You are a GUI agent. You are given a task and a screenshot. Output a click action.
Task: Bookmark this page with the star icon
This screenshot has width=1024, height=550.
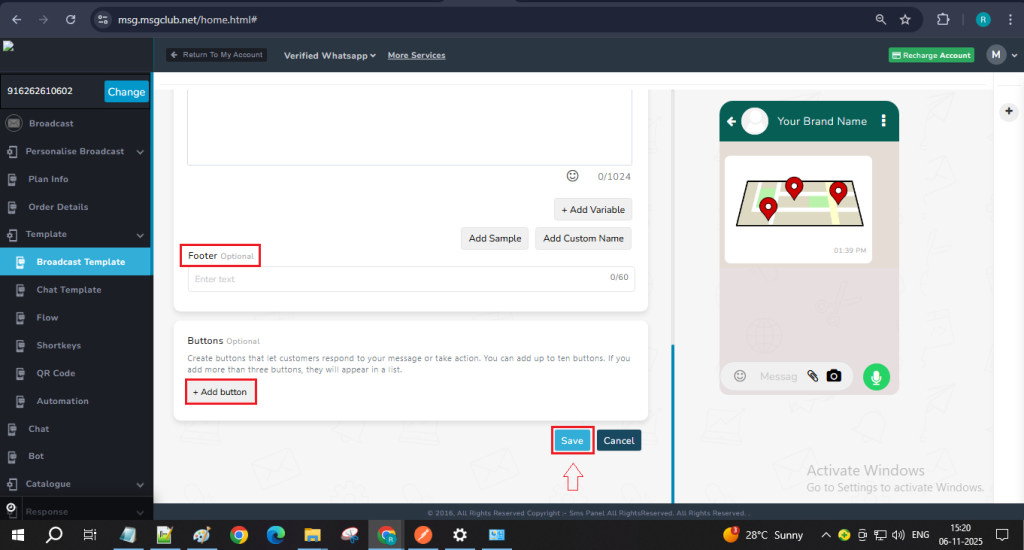point(905,19)
